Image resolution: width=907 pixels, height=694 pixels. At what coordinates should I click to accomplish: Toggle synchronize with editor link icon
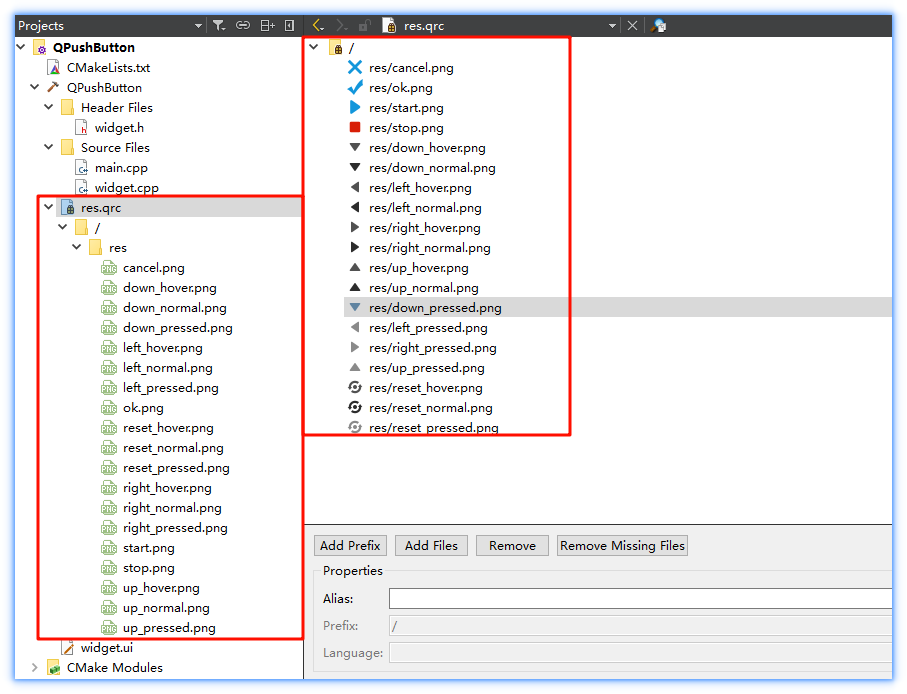click(242, 26)
